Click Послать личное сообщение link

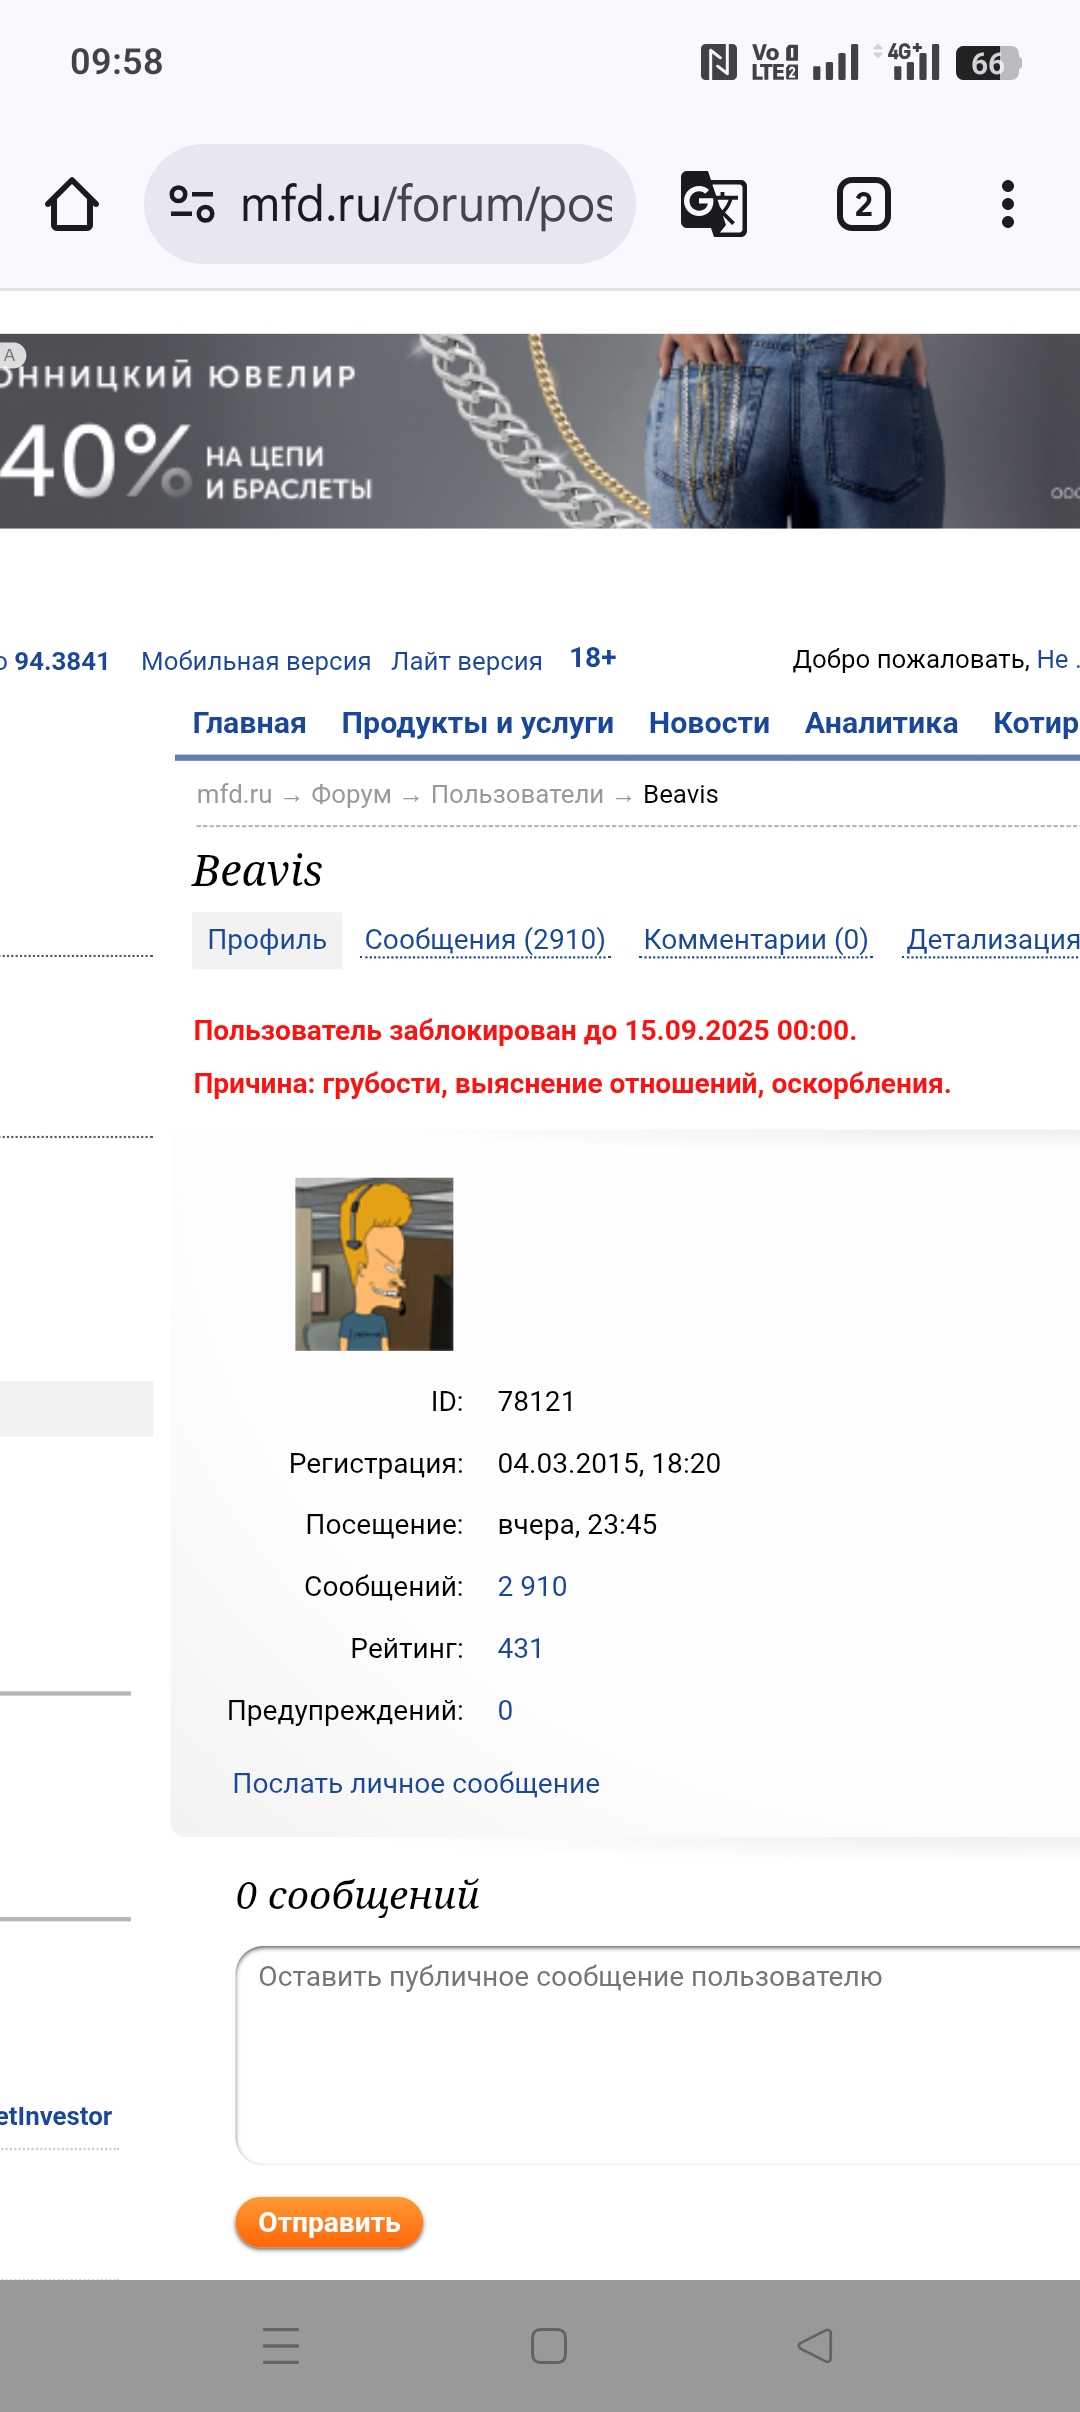click(x=416, y=1784)
